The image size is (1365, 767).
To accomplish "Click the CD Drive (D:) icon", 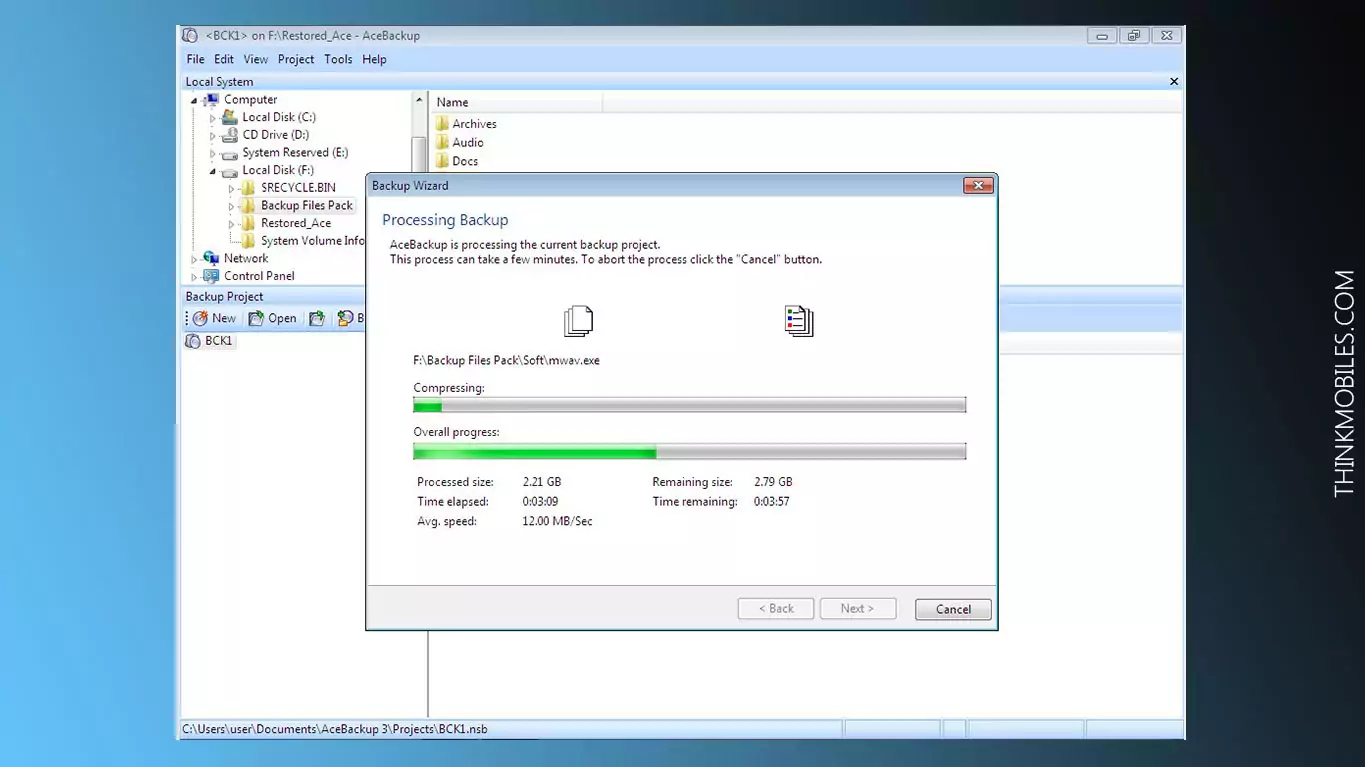I will coord(230,135).
